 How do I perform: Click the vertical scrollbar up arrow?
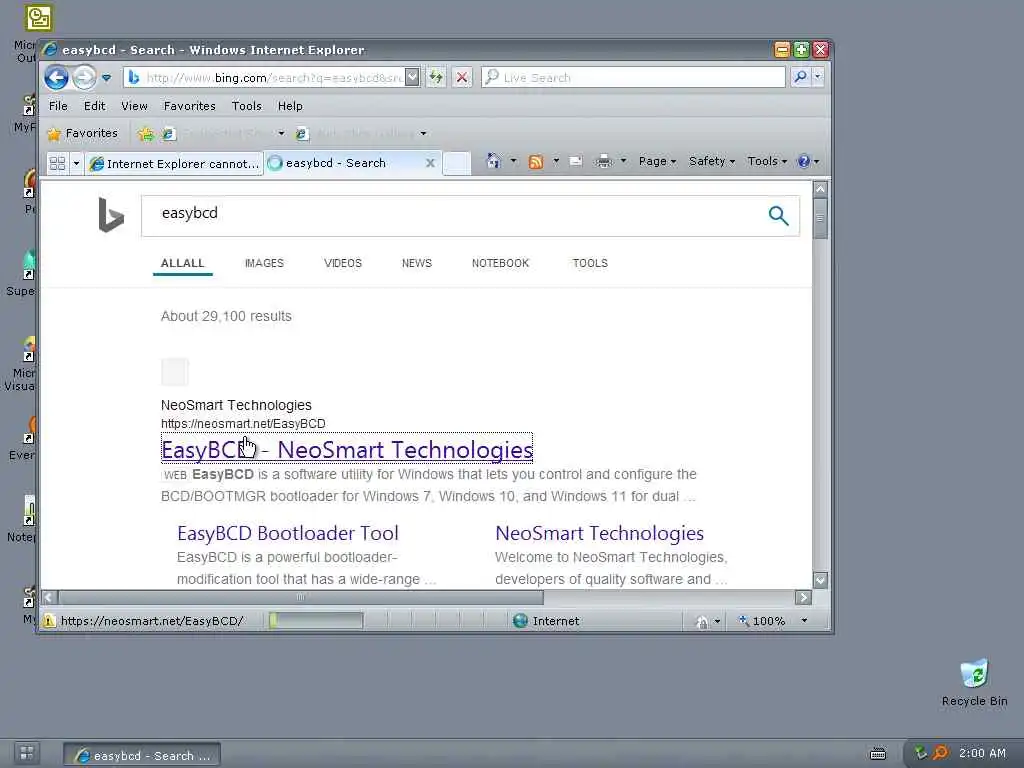coord(820,189)
